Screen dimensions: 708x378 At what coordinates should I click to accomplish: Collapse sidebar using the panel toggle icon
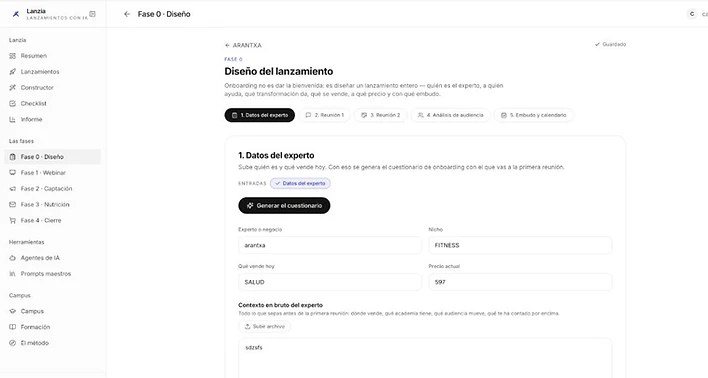[x=92, y=14]
